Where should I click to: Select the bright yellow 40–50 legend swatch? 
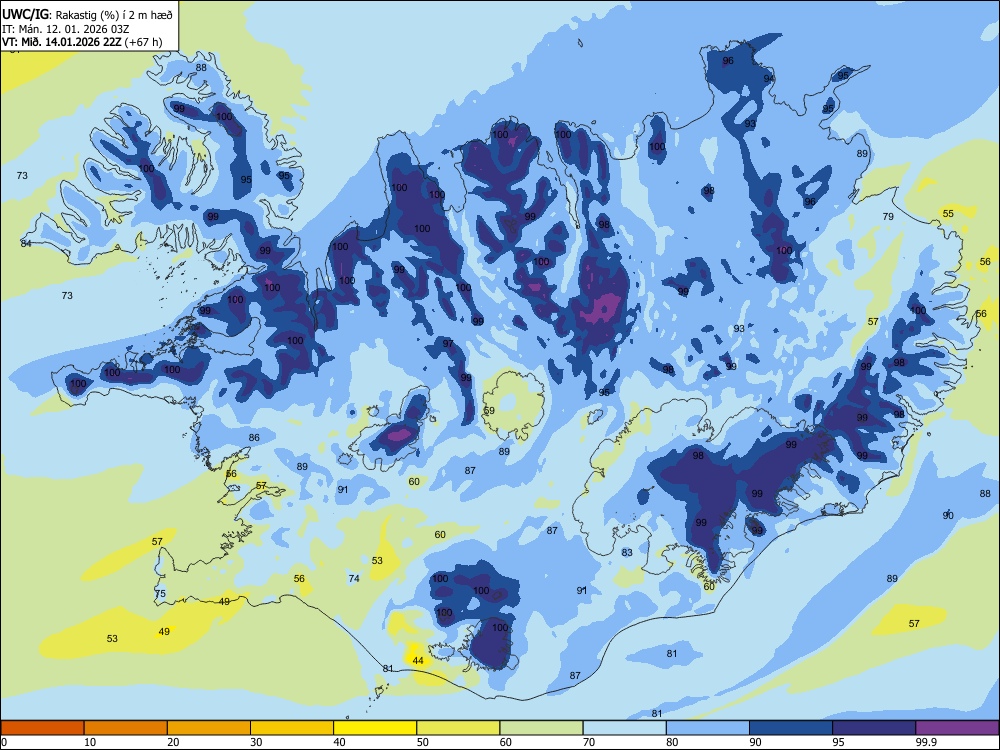click(375, 728)
